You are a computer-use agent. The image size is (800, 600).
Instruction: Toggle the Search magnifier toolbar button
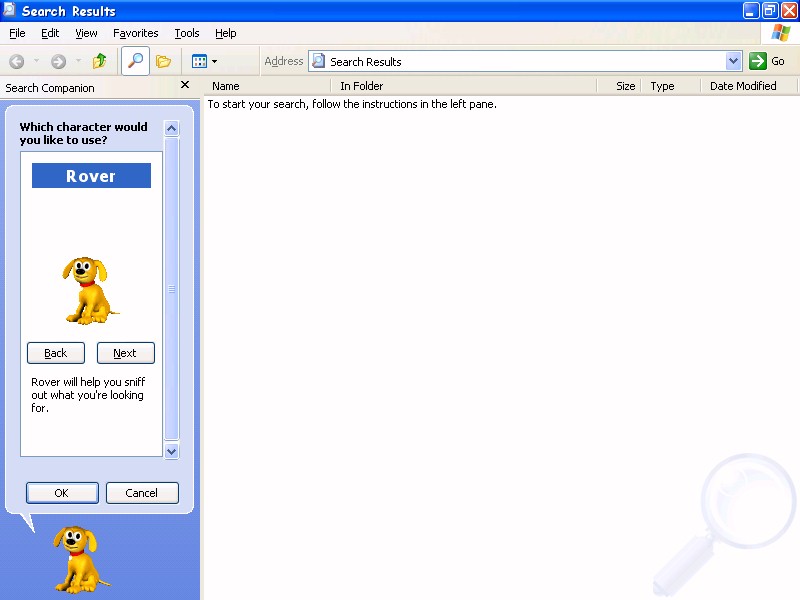(135, 61)
